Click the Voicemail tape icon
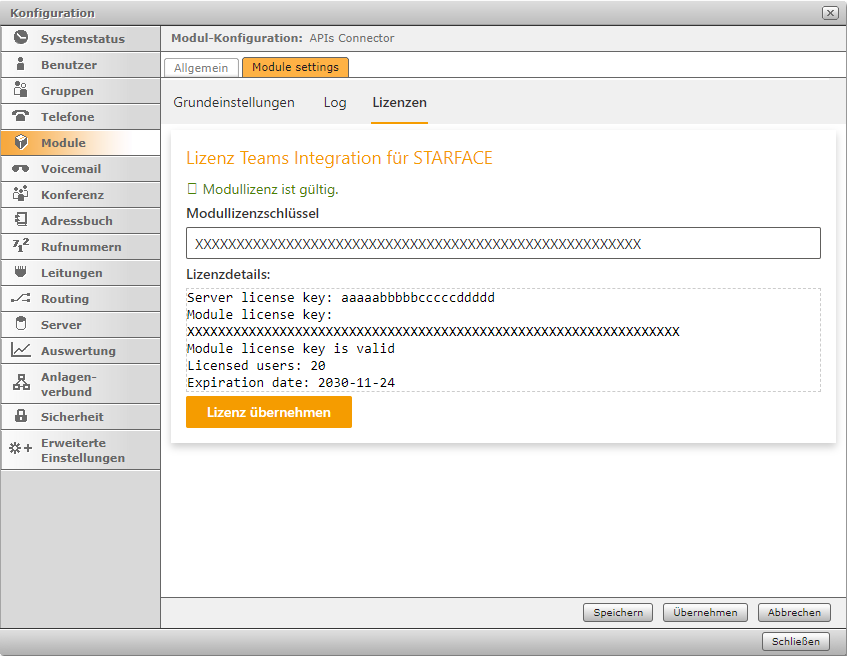 click(21, 169)
